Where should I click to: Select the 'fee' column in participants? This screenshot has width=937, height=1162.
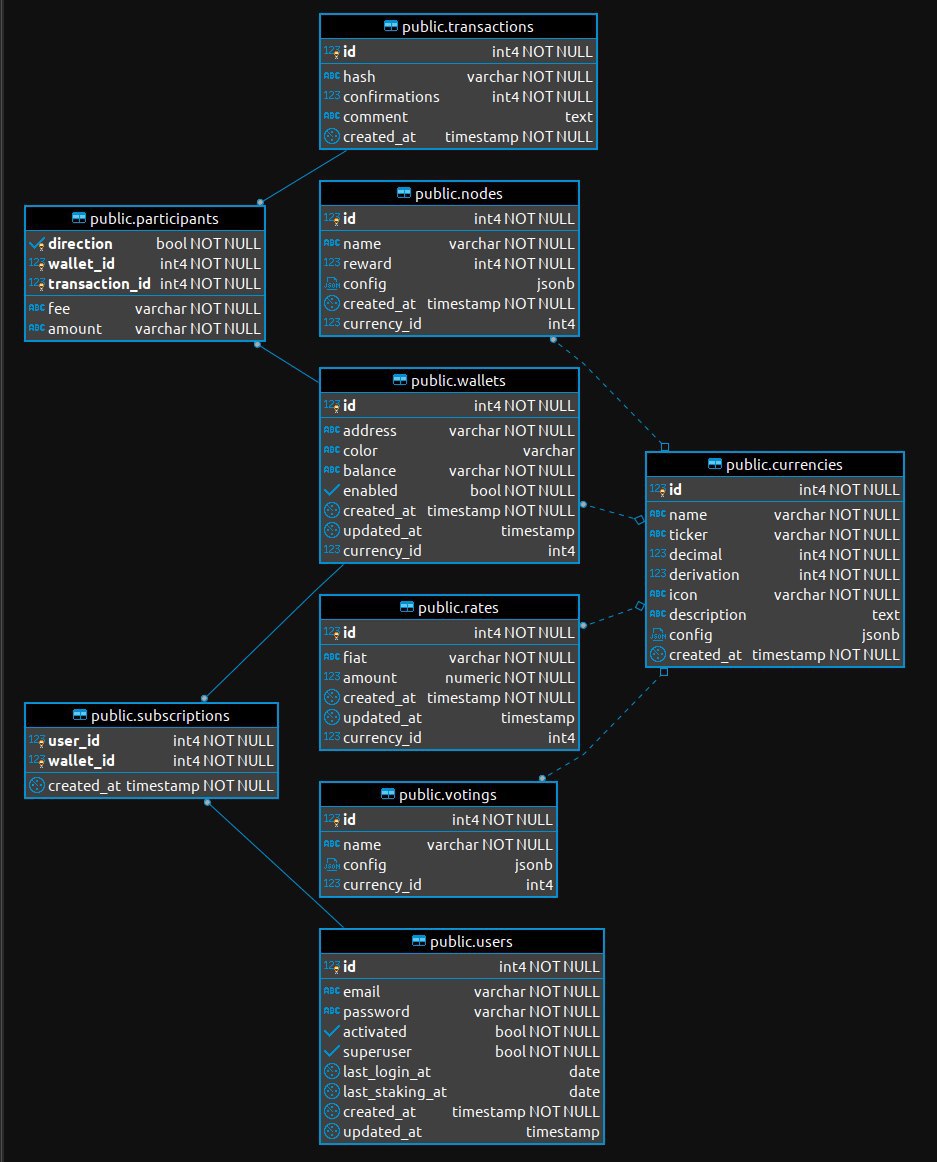(145, 308)
